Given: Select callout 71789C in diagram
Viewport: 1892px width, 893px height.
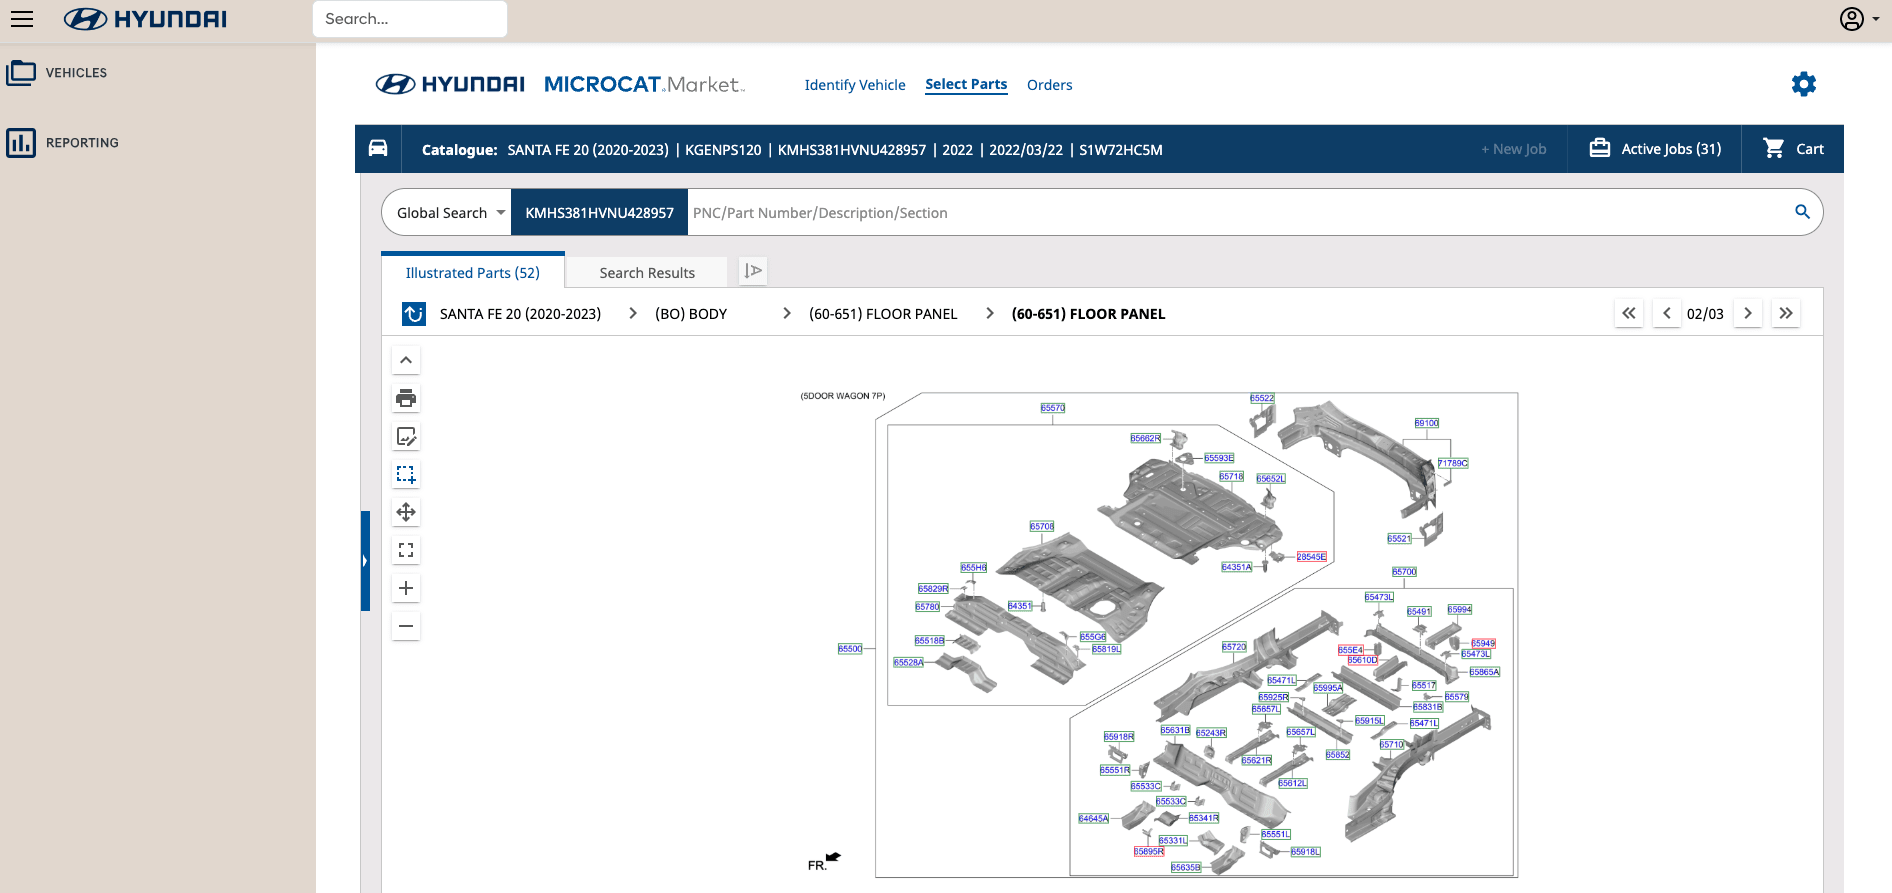Looking at the screenshot, I should click(1453, 463).
